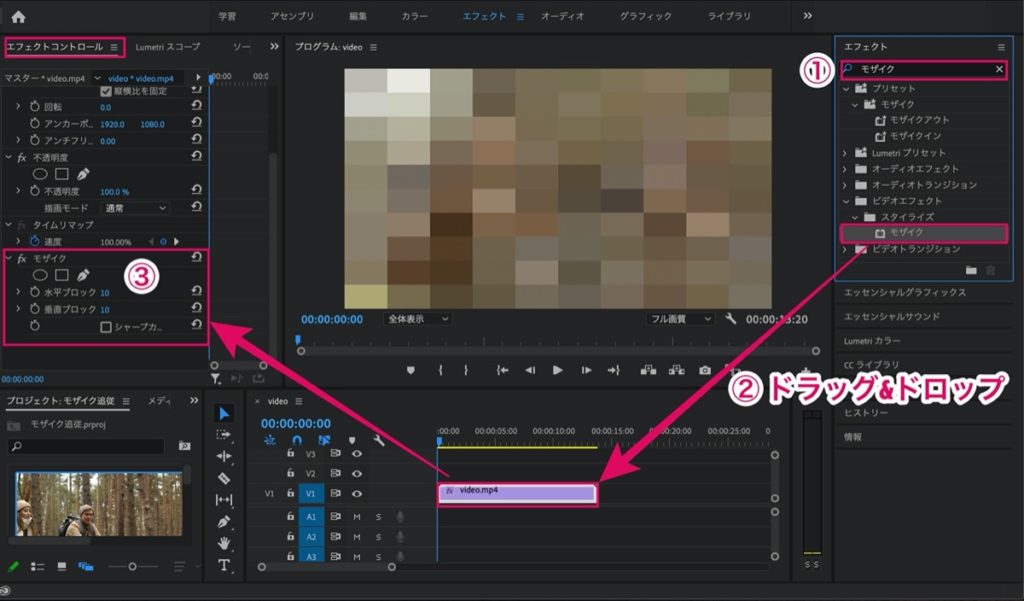Open the 描画モード 通常 dropdown
Viewport: 1024px width, 601px height.
[x=135, y=208]
